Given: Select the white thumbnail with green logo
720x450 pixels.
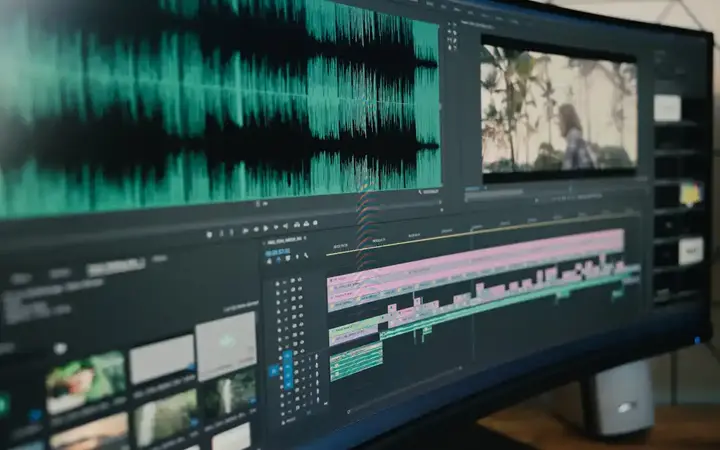Looking at the screenshot, I should point(225,345).
